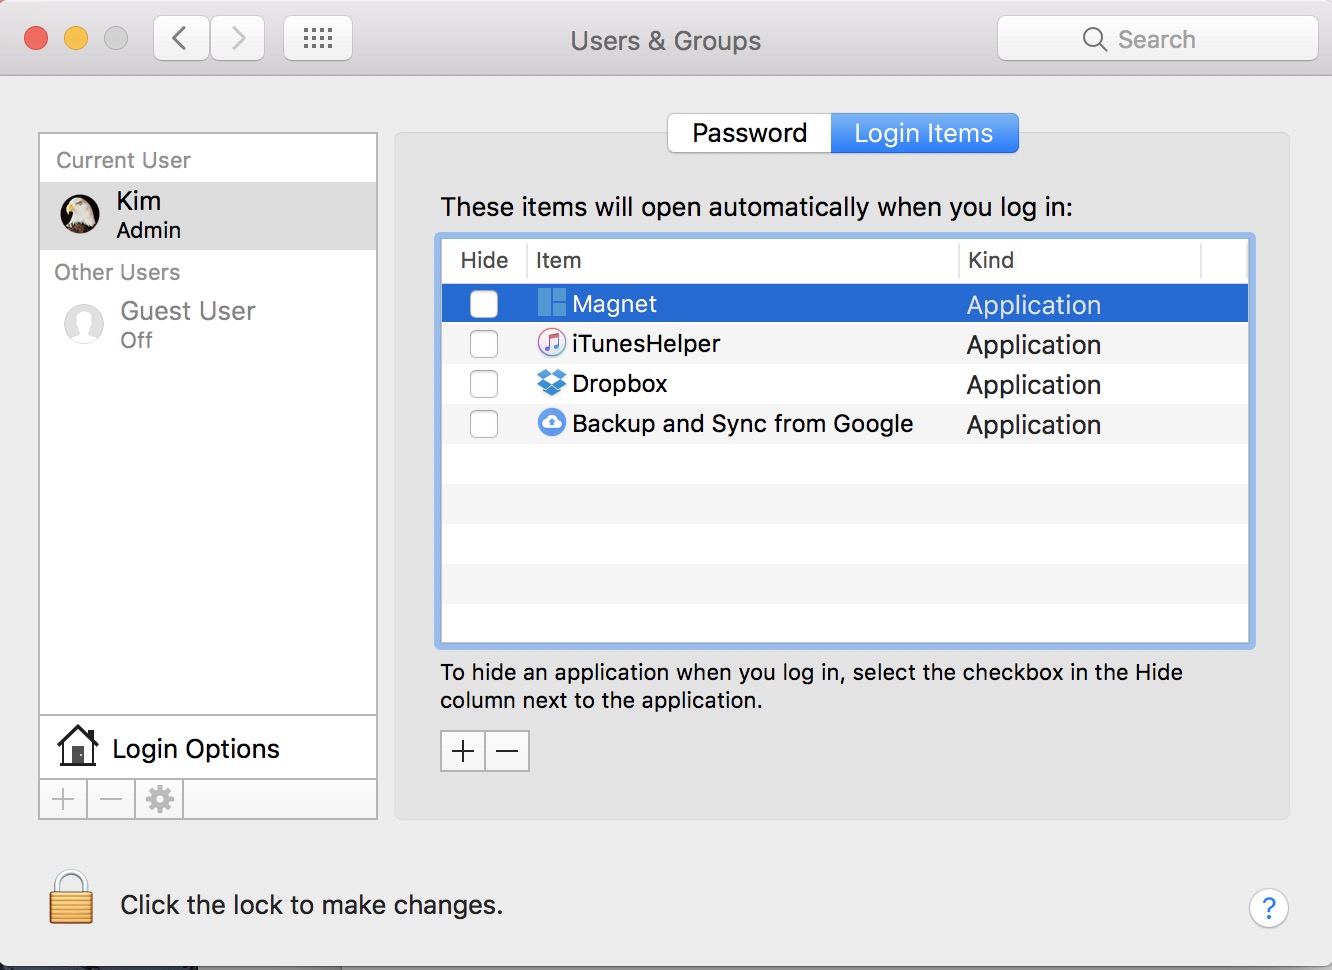Image resolution: width=1332 pixels, height=970 pixels.
Task: Go back with the left chevron
Action: click(x=181, y=39)
